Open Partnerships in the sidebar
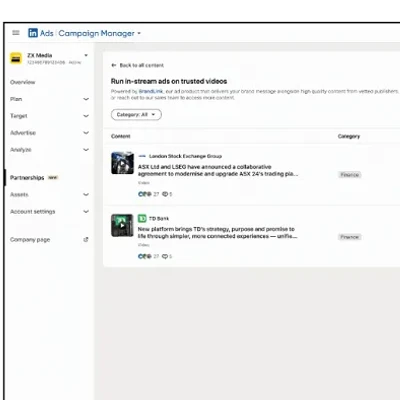Viewport: 400px width, 400px height. point(27,178)
